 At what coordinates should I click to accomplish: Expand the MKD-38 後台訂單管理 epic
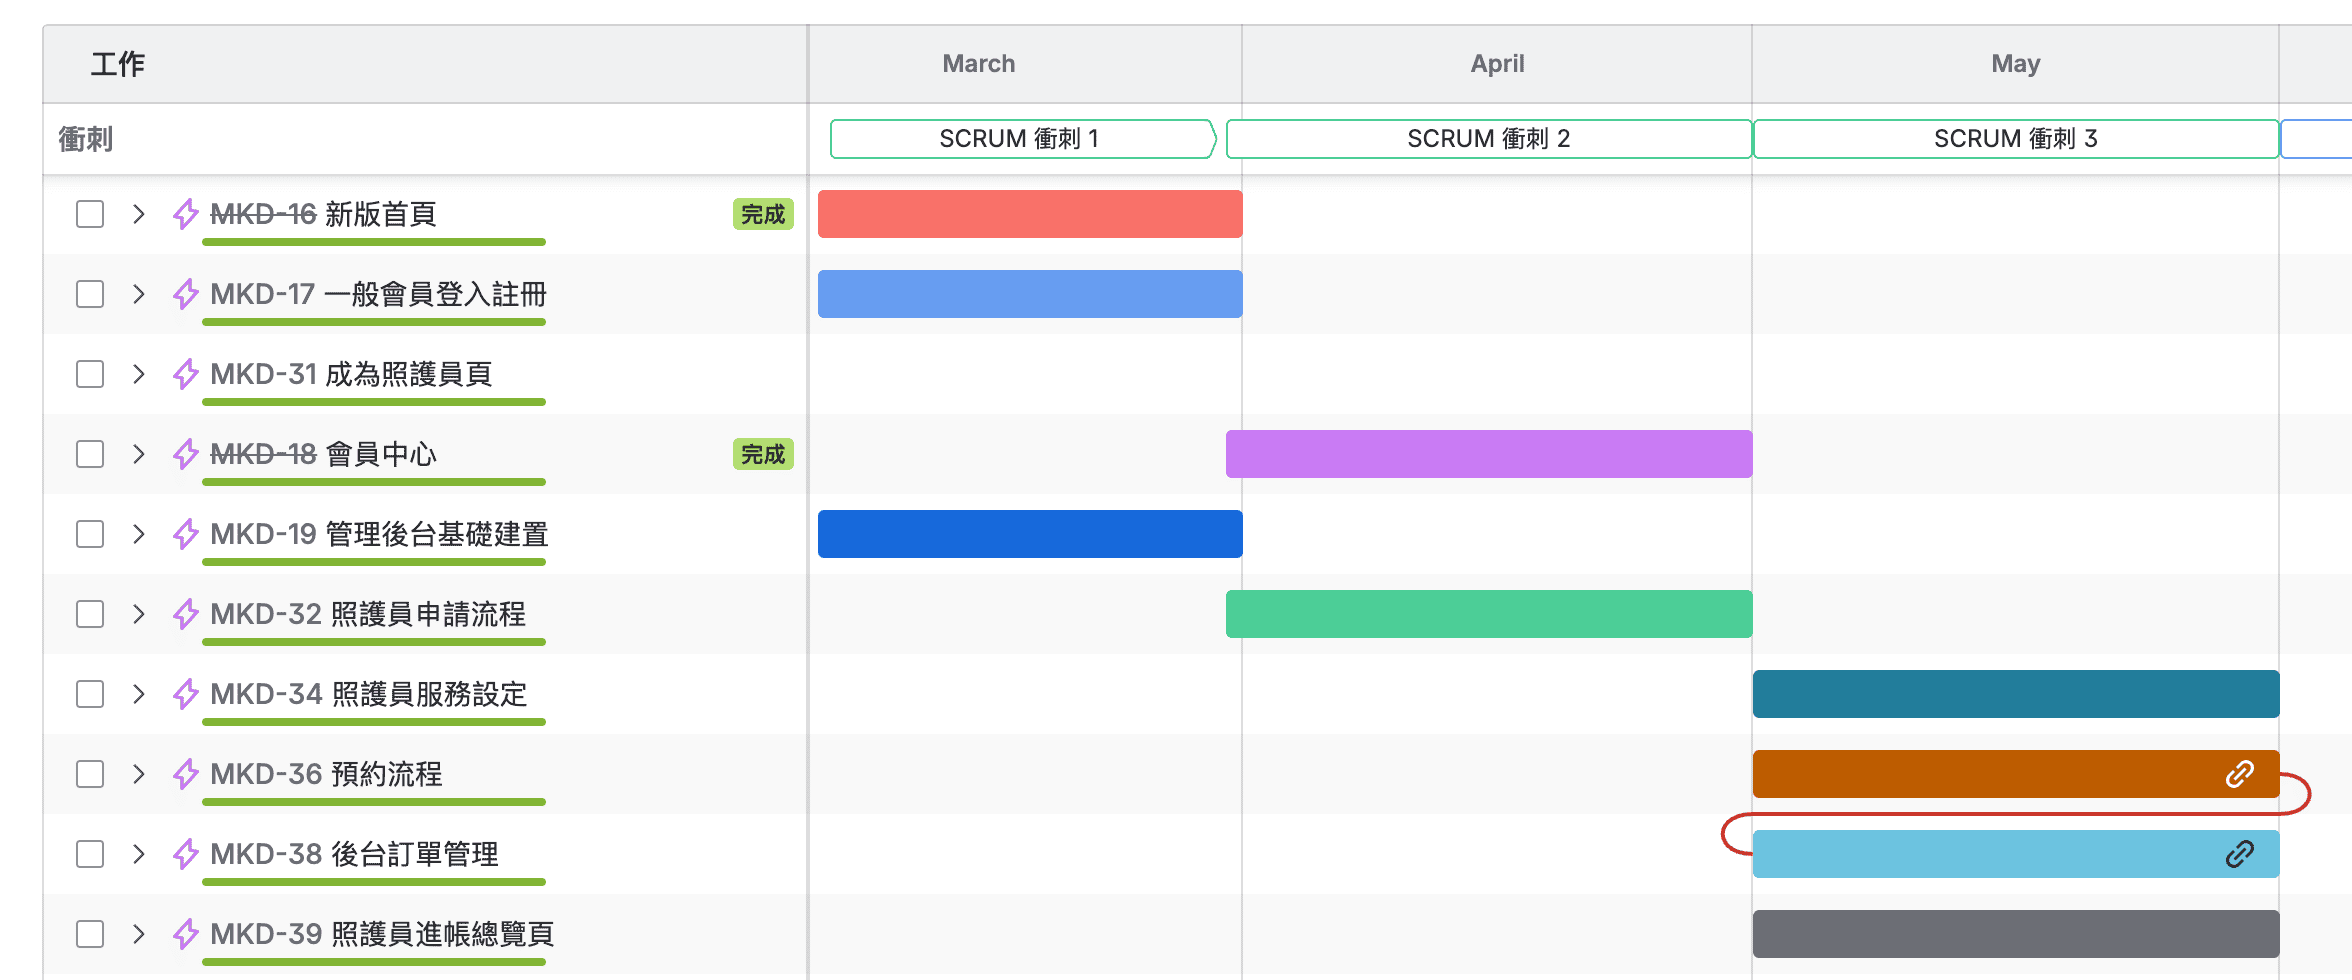point(139,854)
